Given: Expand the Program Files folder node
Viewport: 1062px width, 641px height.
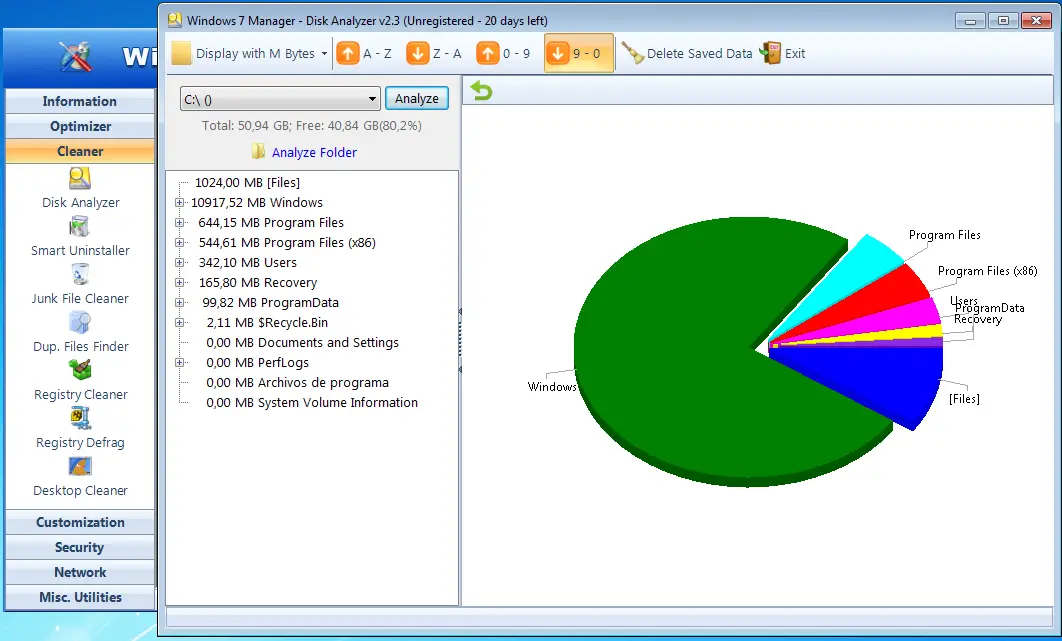Looking at the screenshot, I should click(179, 222).
